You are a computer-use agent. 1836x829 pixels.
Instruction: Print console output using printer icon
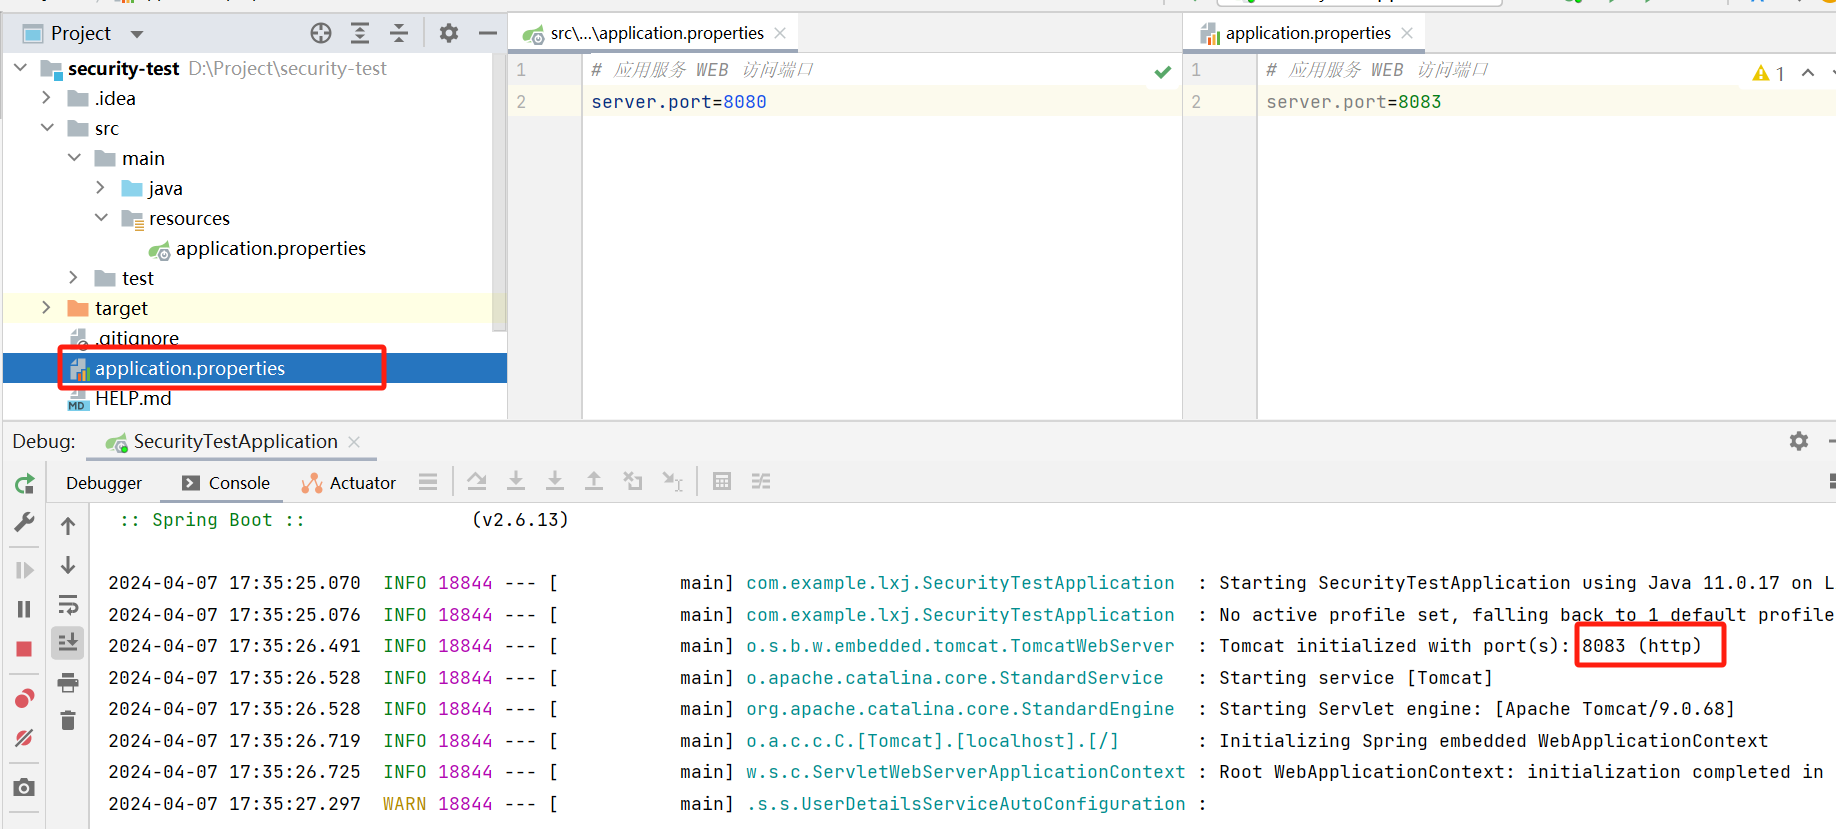point(68,683)
